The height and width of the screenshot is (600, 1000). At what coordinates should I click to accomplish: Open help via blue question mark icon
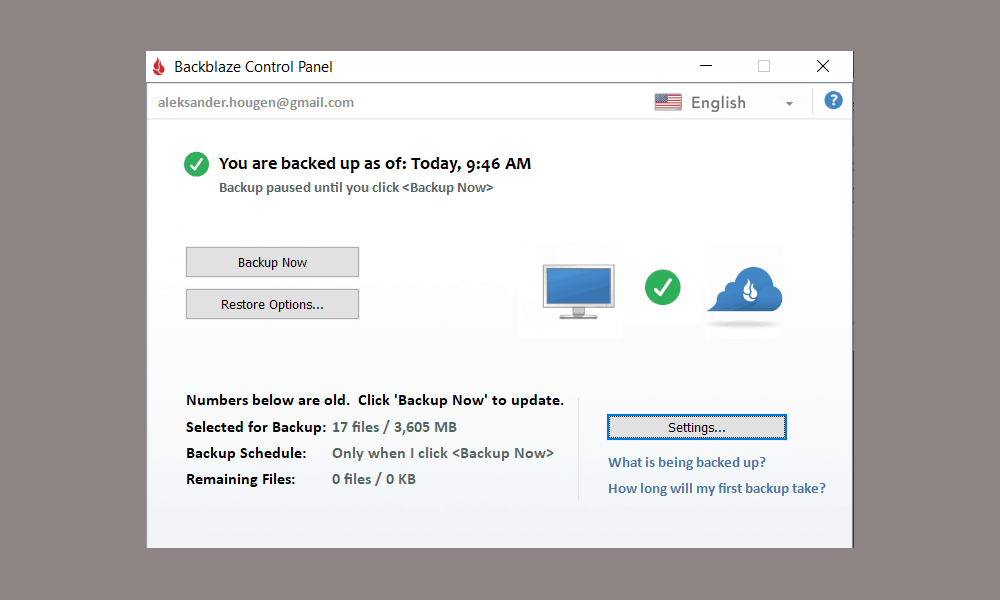[833, 101]
